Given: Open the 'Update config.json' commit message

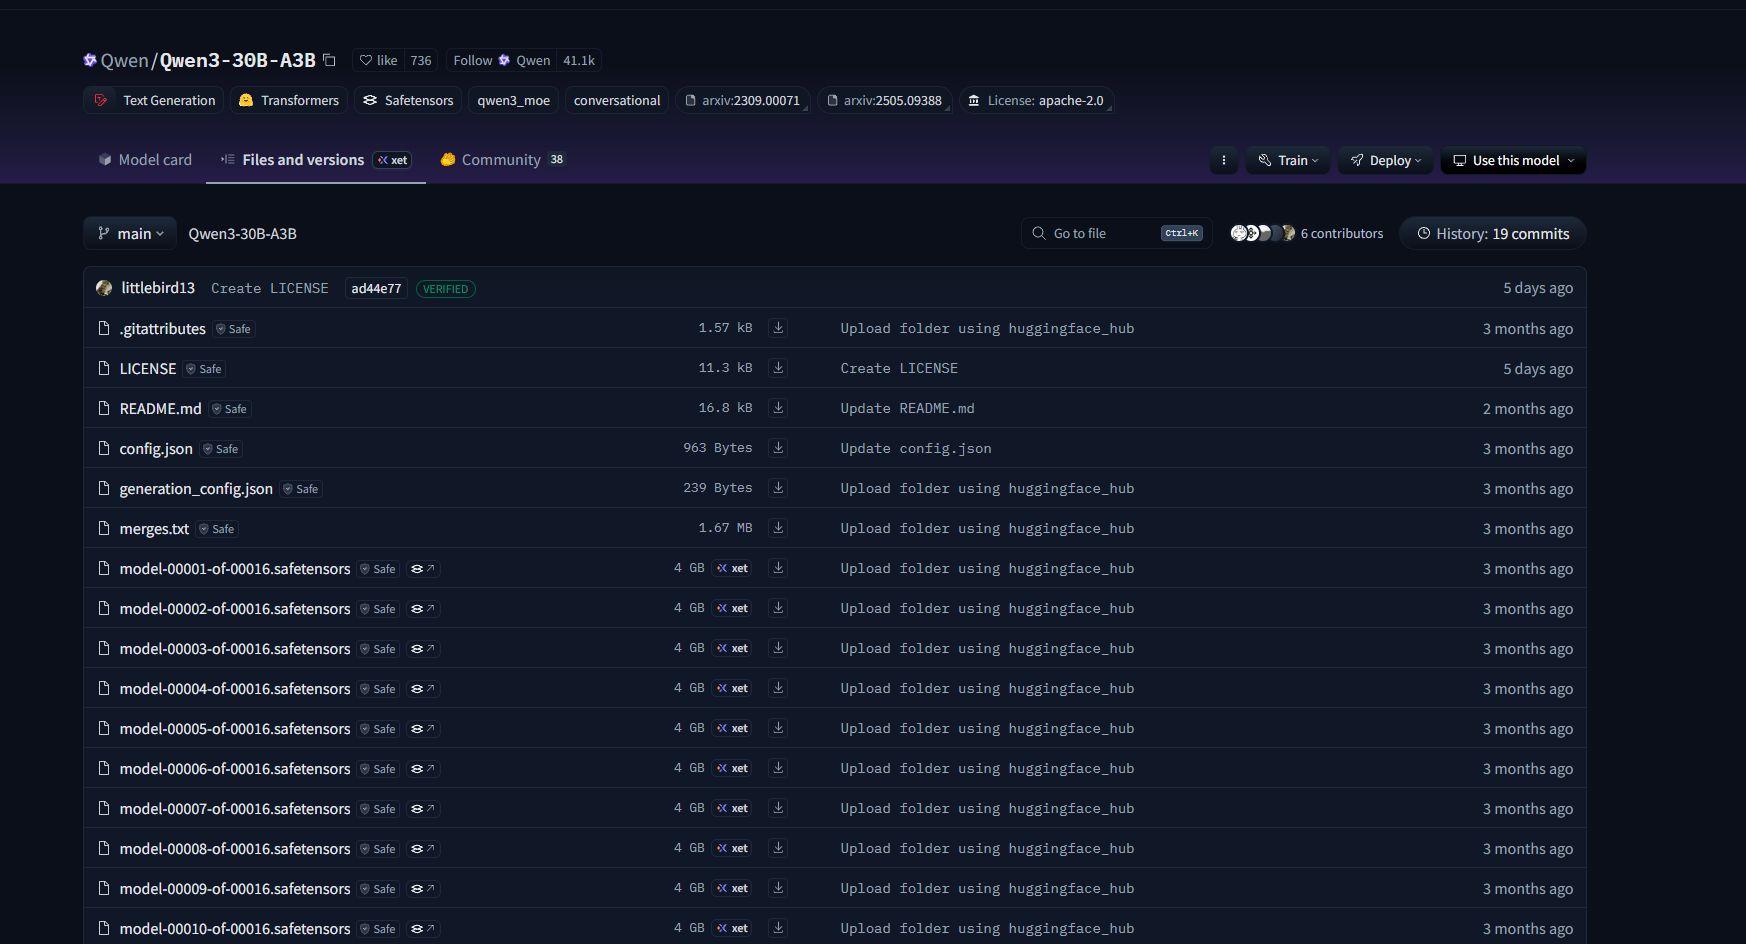Looking at the screenshot, I should point(916,448).
